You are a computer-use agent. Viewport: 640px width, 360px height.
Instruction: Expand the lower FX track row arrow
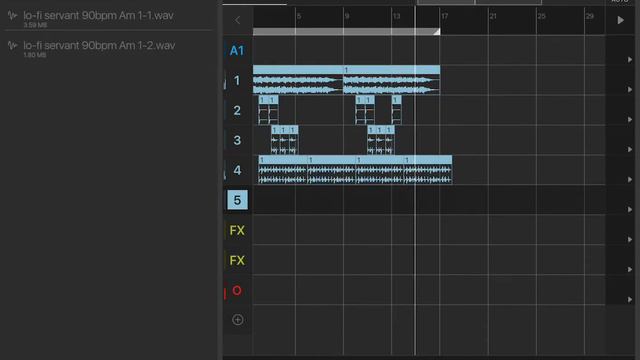click(630, 269)
